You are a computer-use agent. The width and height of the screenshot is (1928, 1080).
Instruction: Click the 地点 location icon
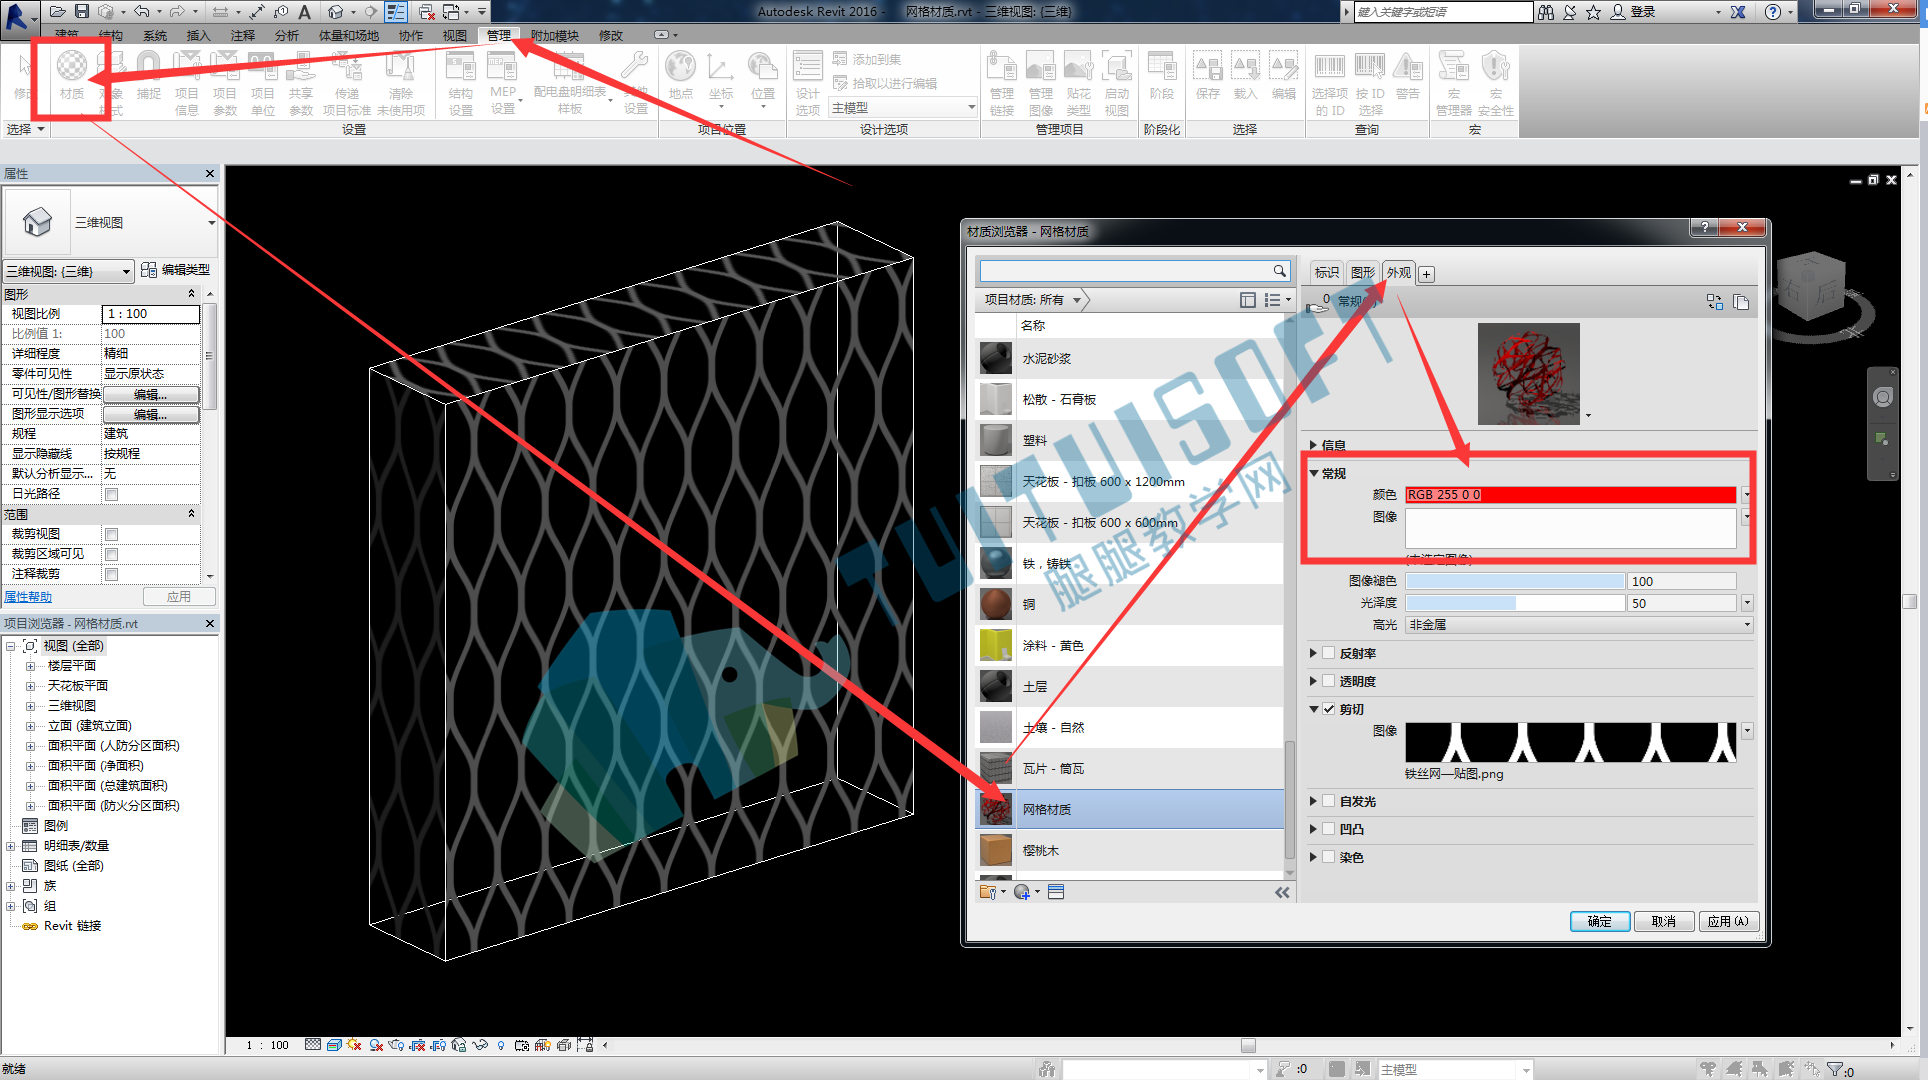[x=680, y=76]
